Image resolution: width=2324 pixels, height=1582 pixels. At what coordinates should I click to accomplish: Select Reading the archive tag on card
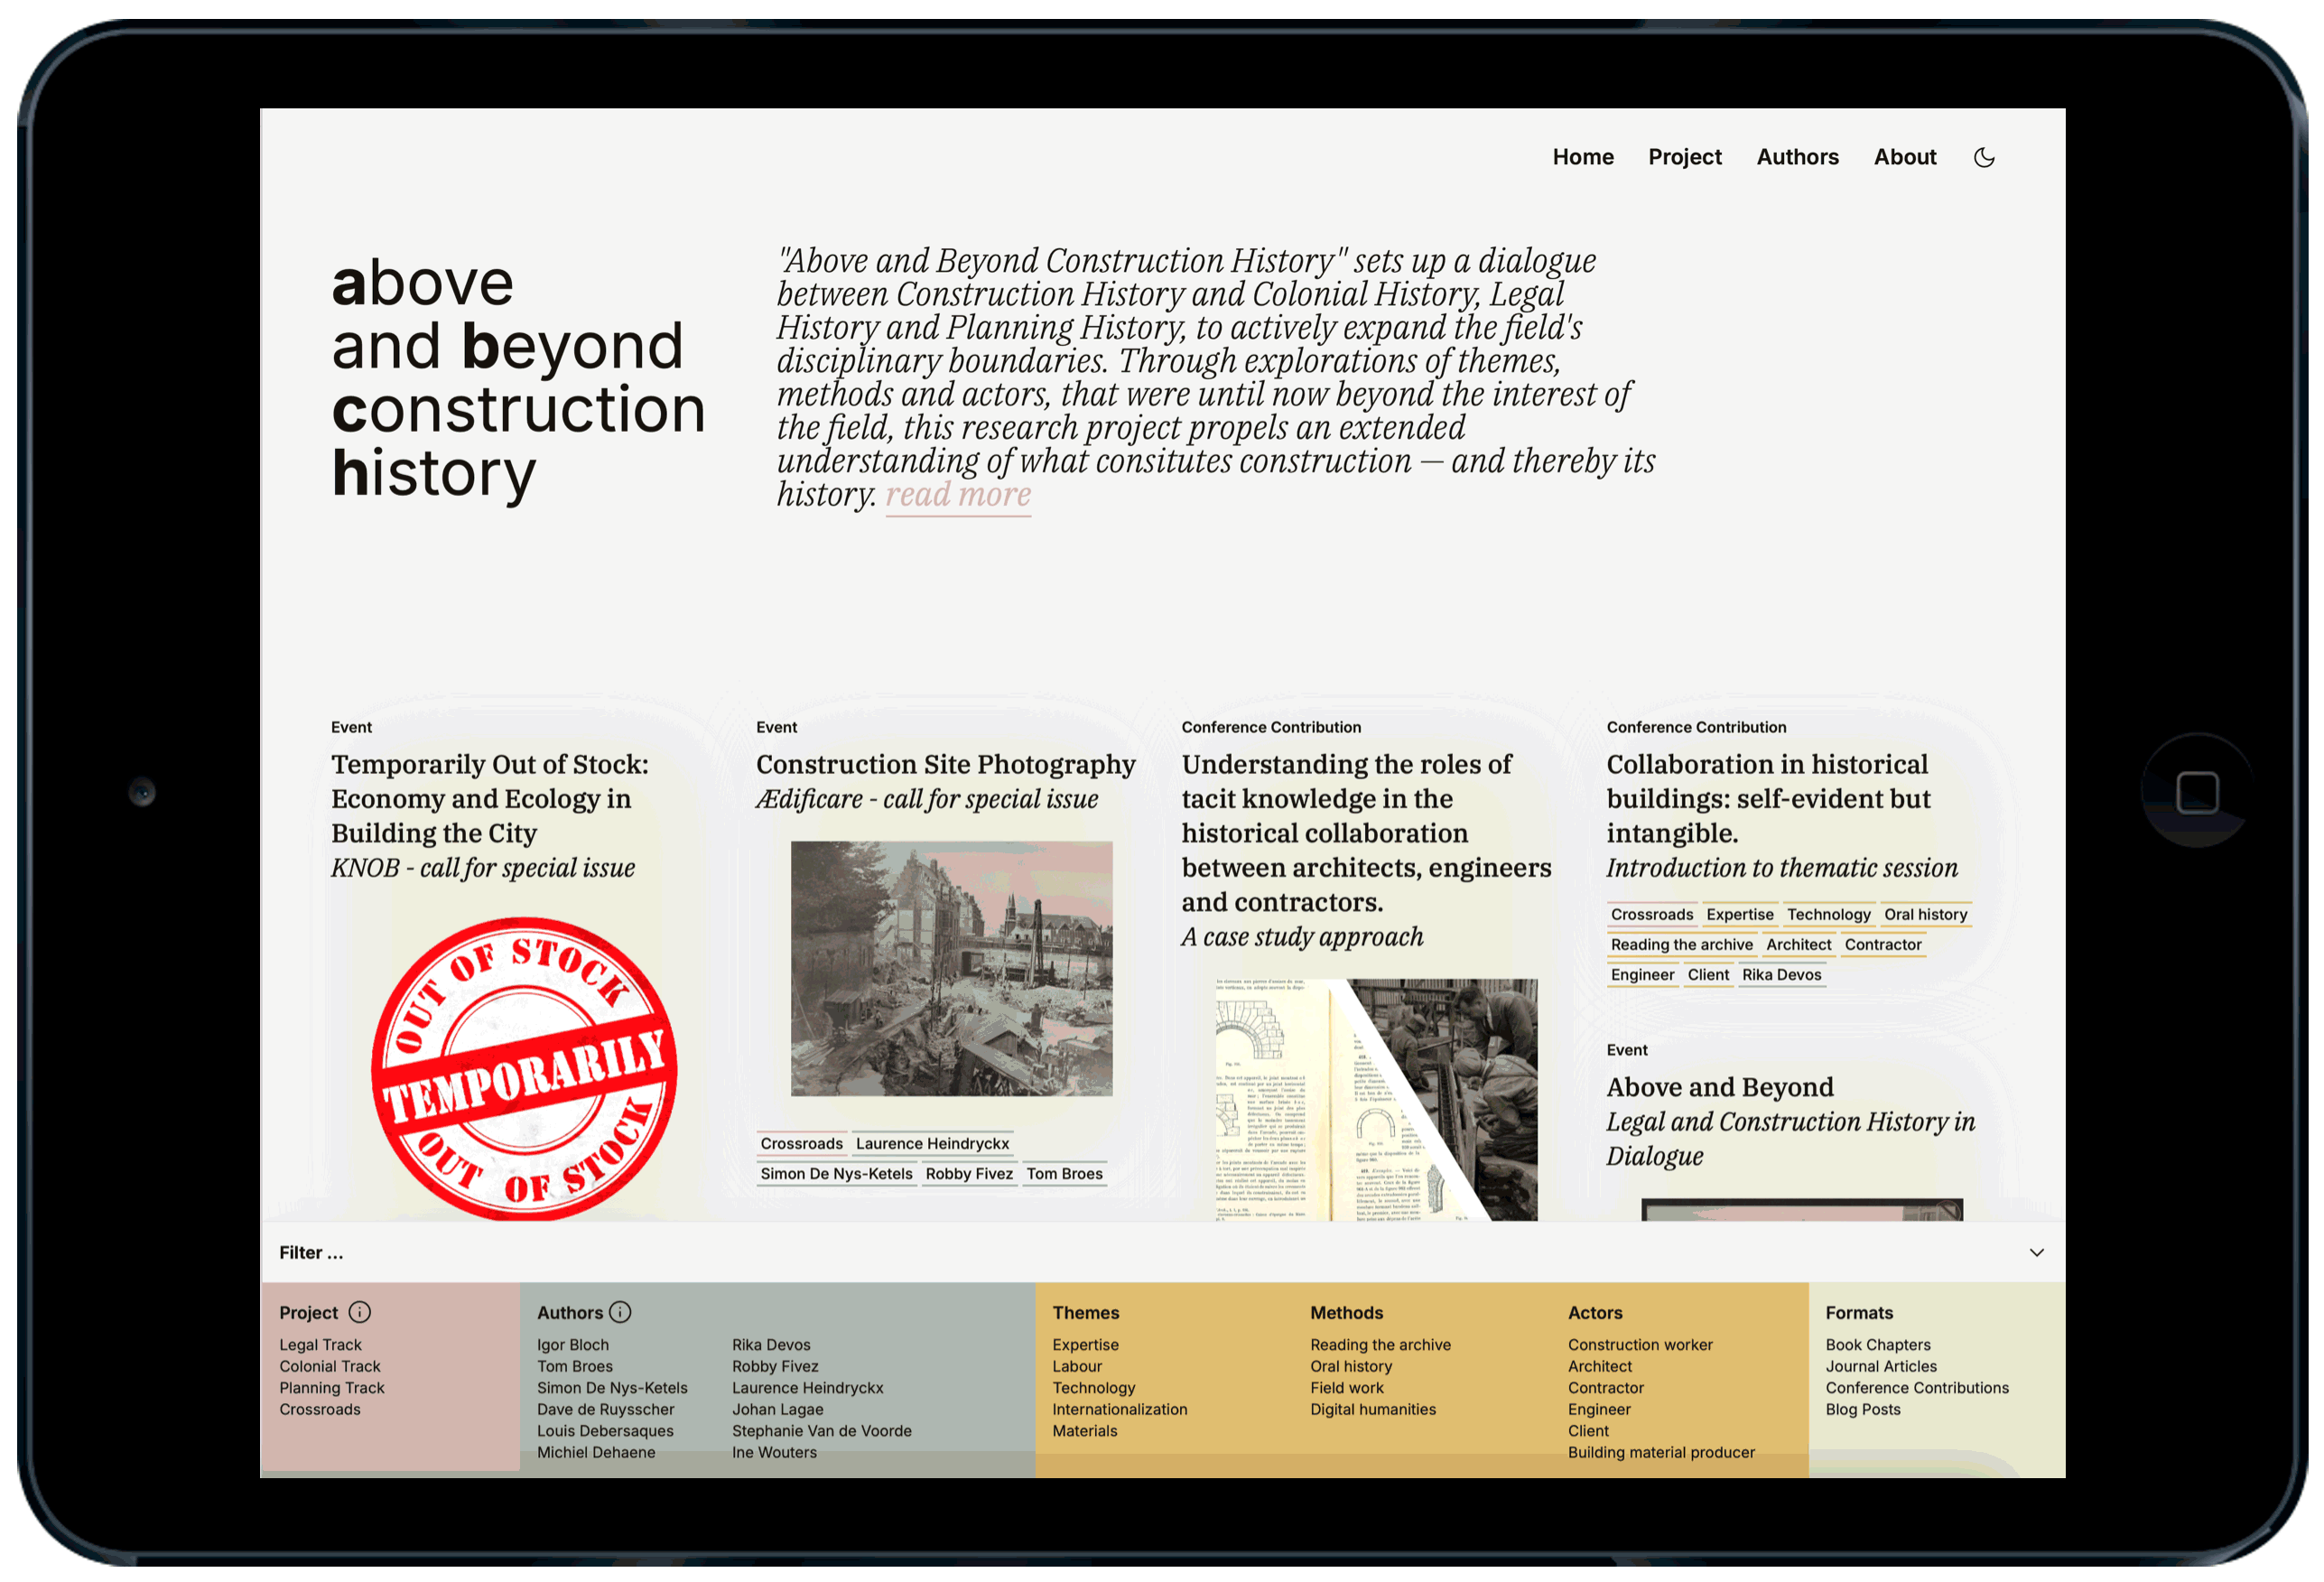tap(1681, 945)
